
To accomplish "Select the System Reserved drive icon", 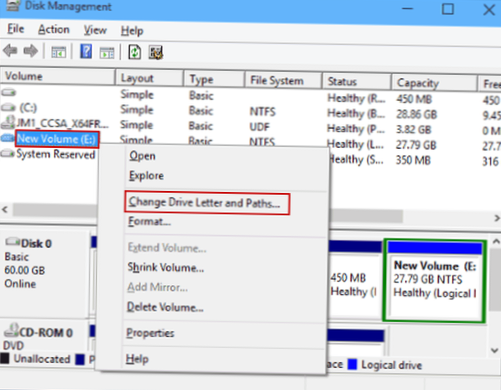I will (8, 154).
